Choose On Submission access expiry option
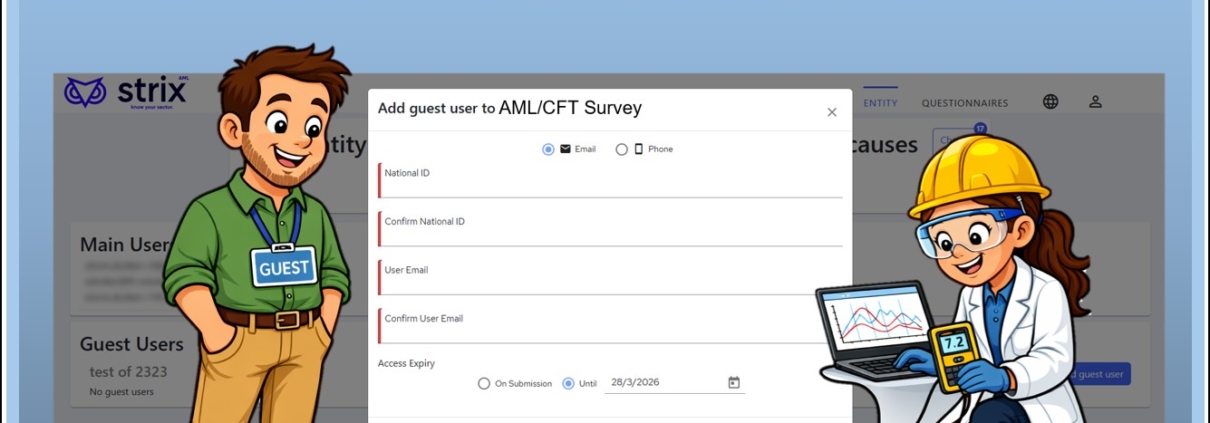The image size is (1210, 423). 484,383
